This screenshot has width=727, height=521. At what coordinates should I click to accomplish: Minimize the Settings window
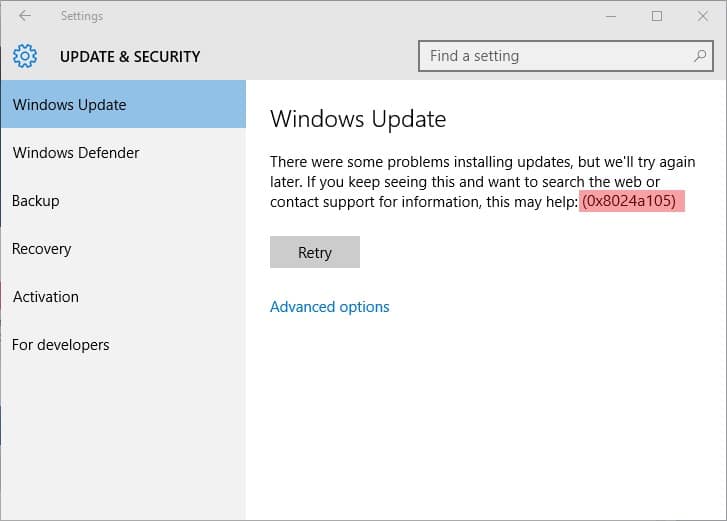[x=611, y=16]
